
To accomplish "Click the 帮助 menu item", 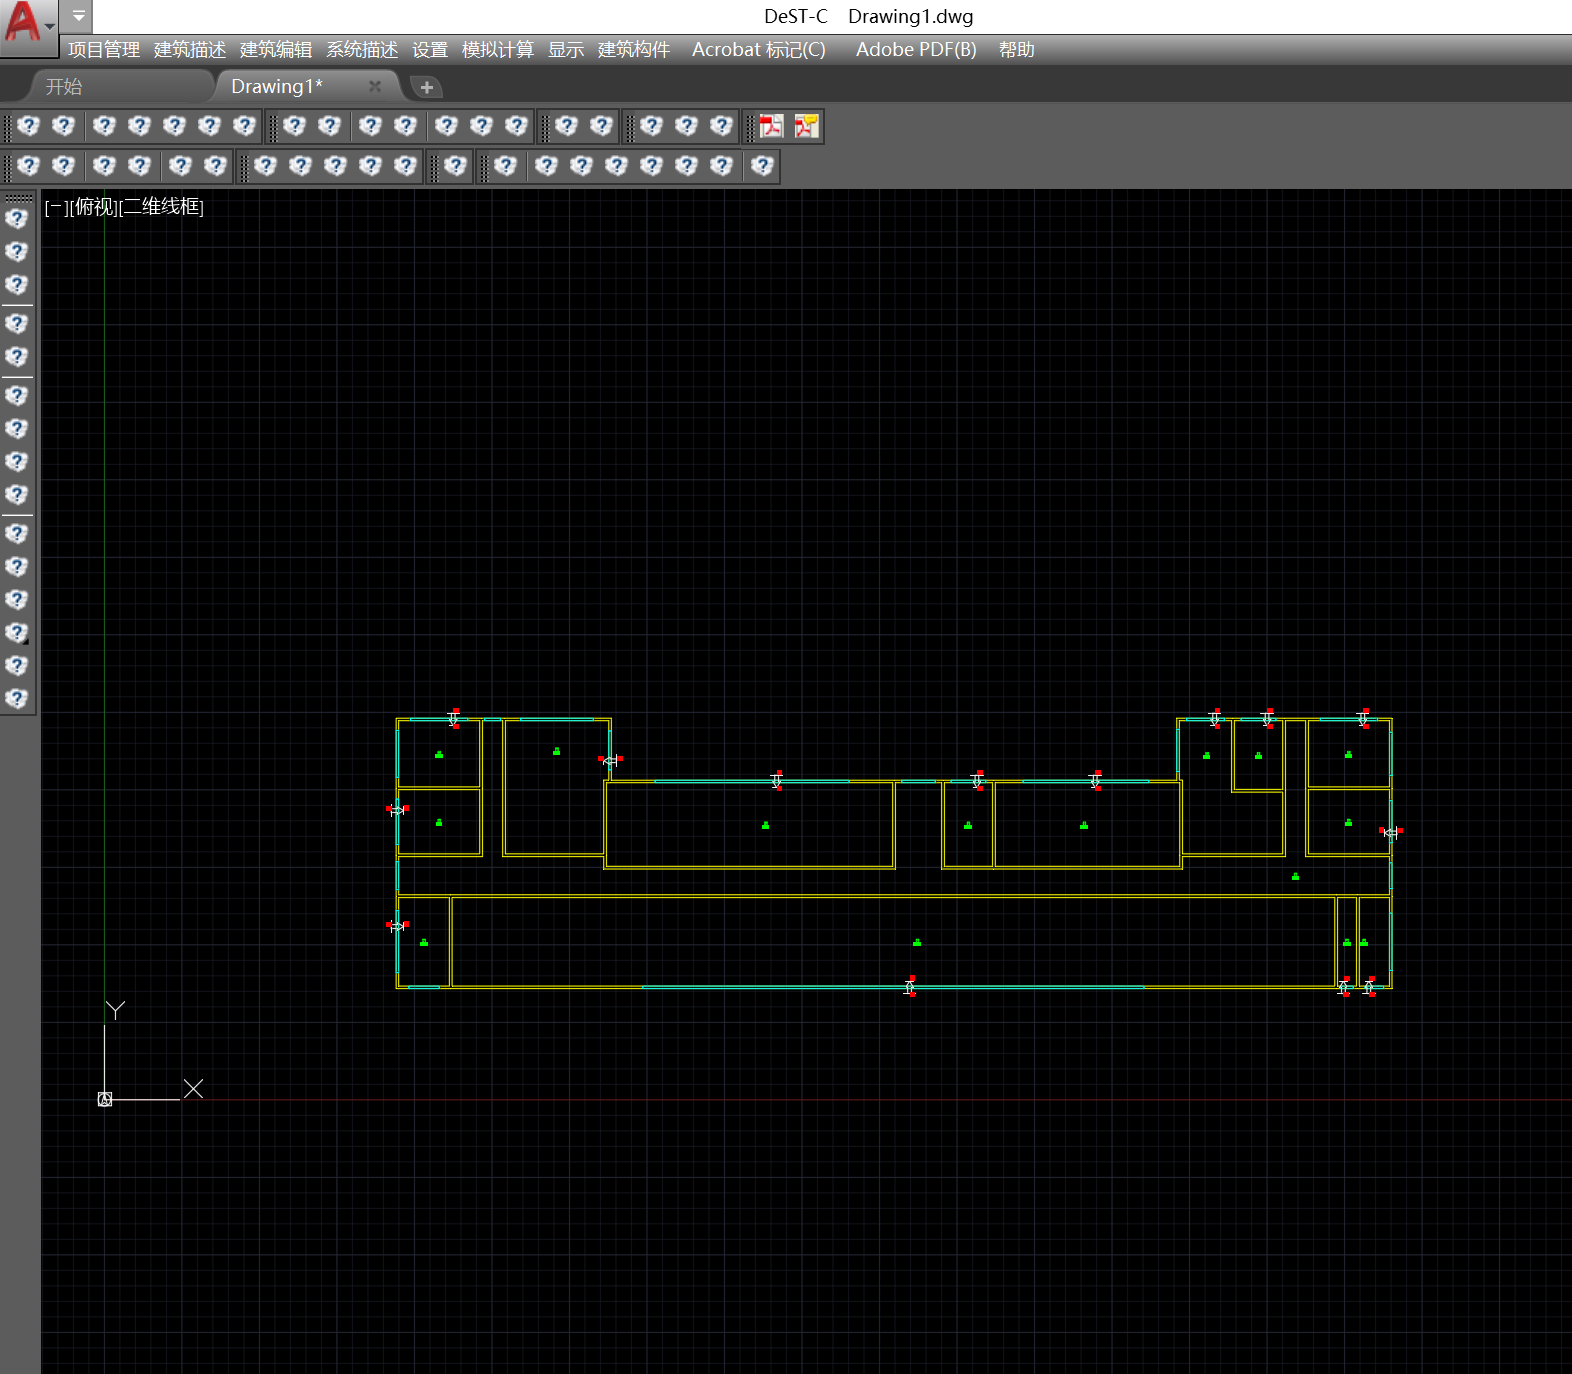I will (x=1016, y=50).
